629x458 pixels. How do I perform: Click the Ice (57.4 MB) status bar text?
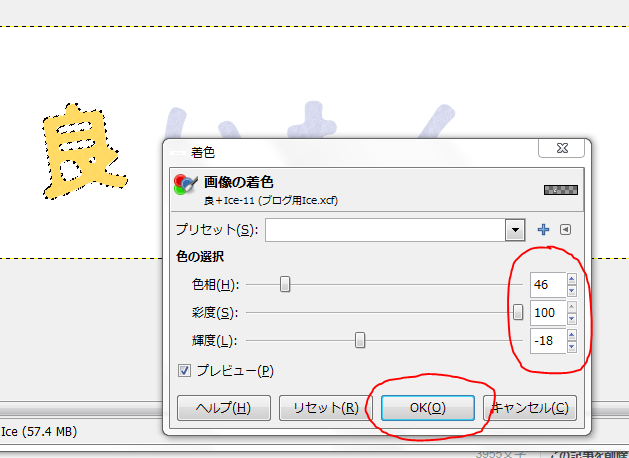coord(39,432)
